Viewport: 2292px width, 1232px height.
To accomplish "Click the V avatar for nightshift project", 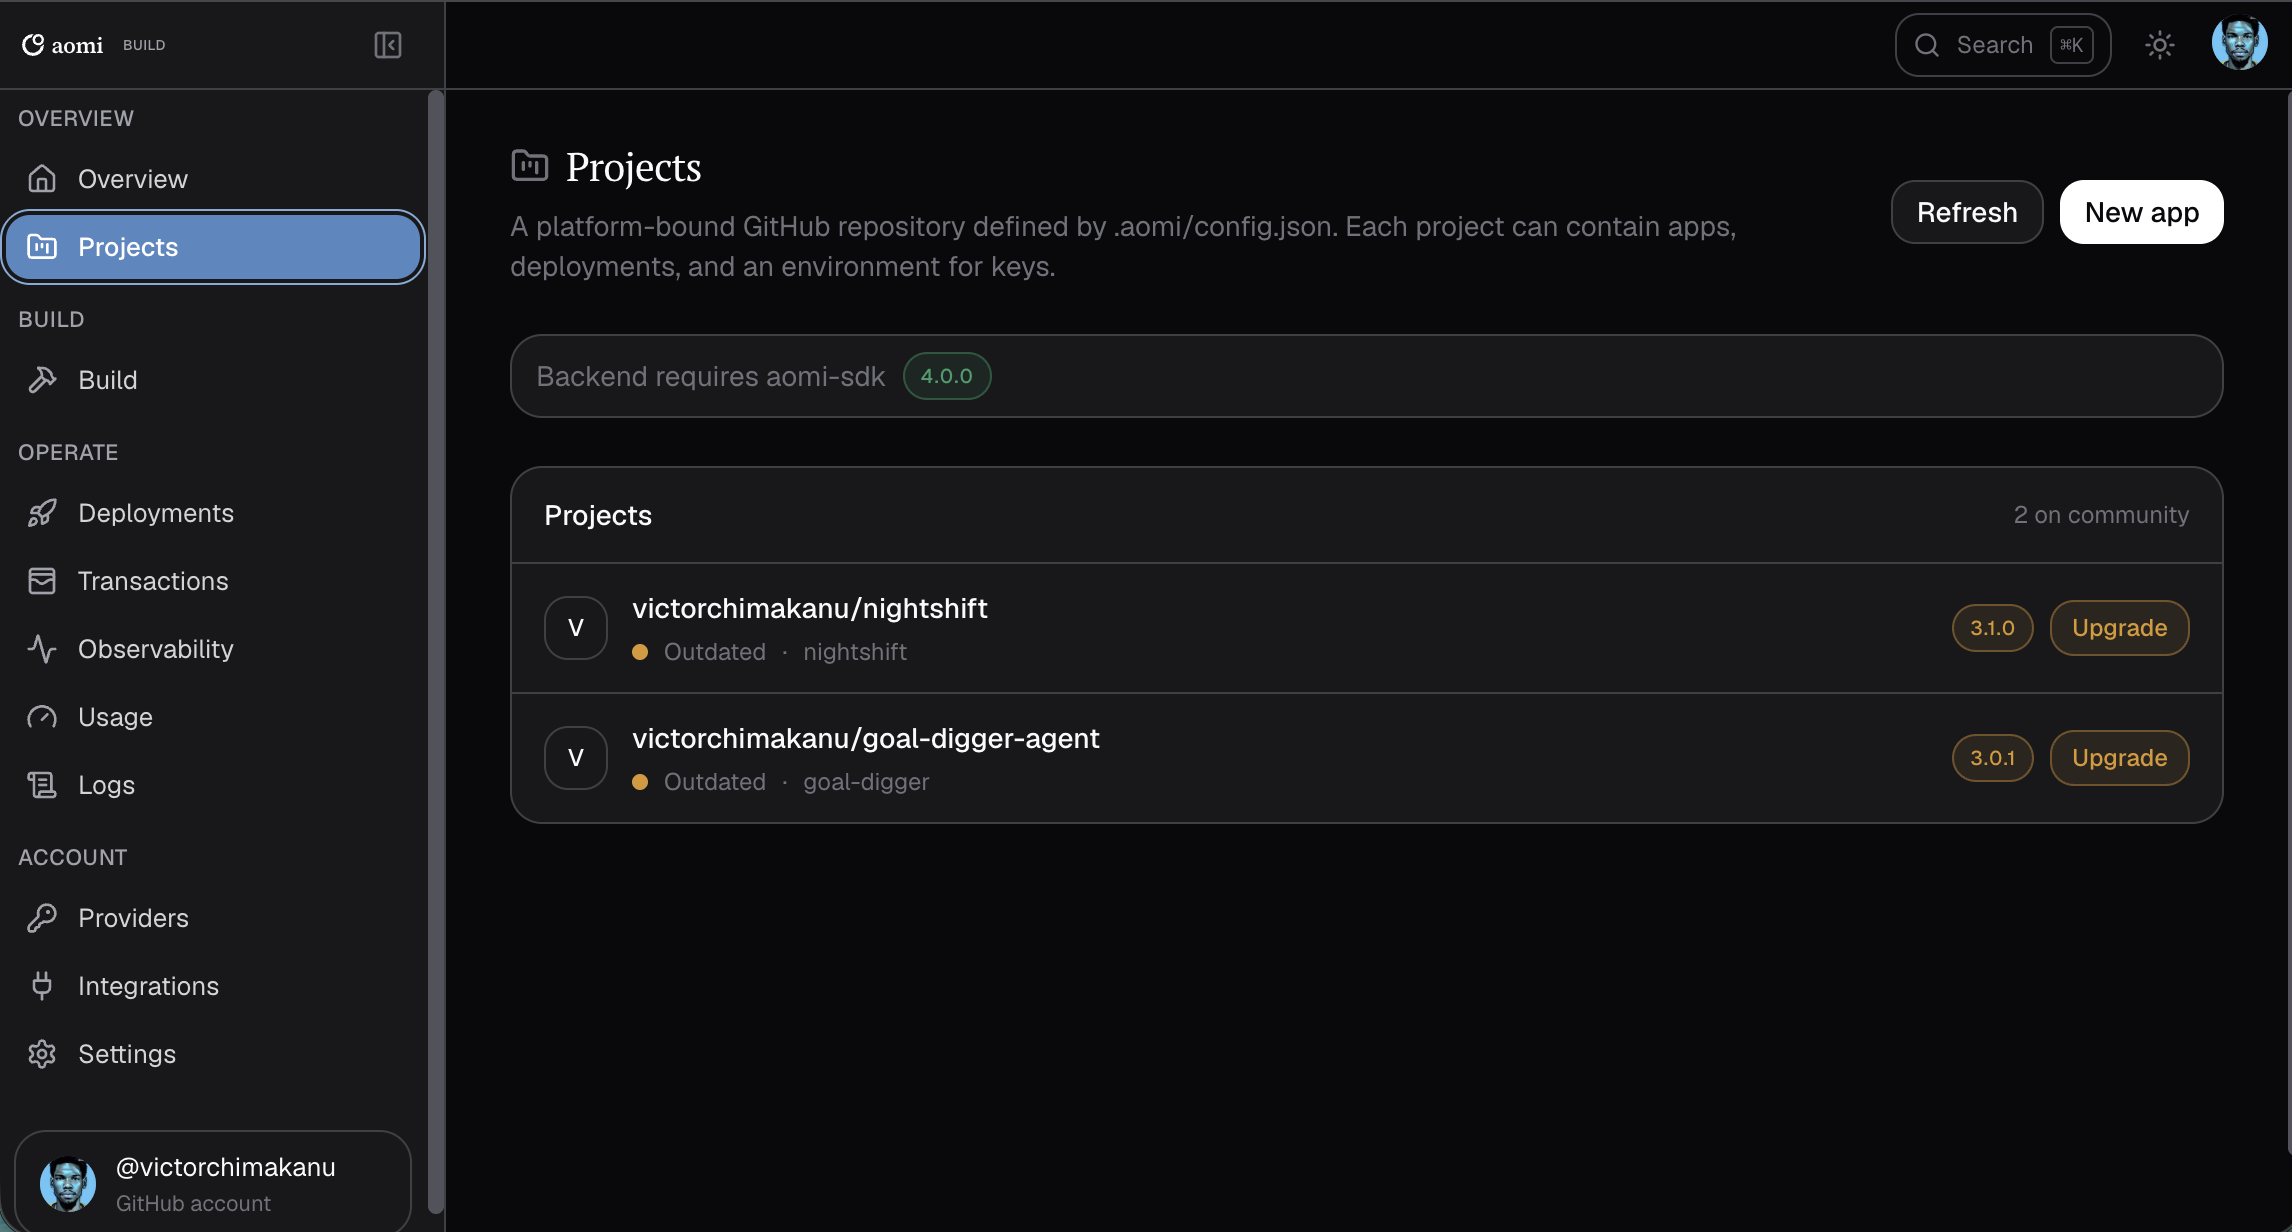I will click(576, 628).
